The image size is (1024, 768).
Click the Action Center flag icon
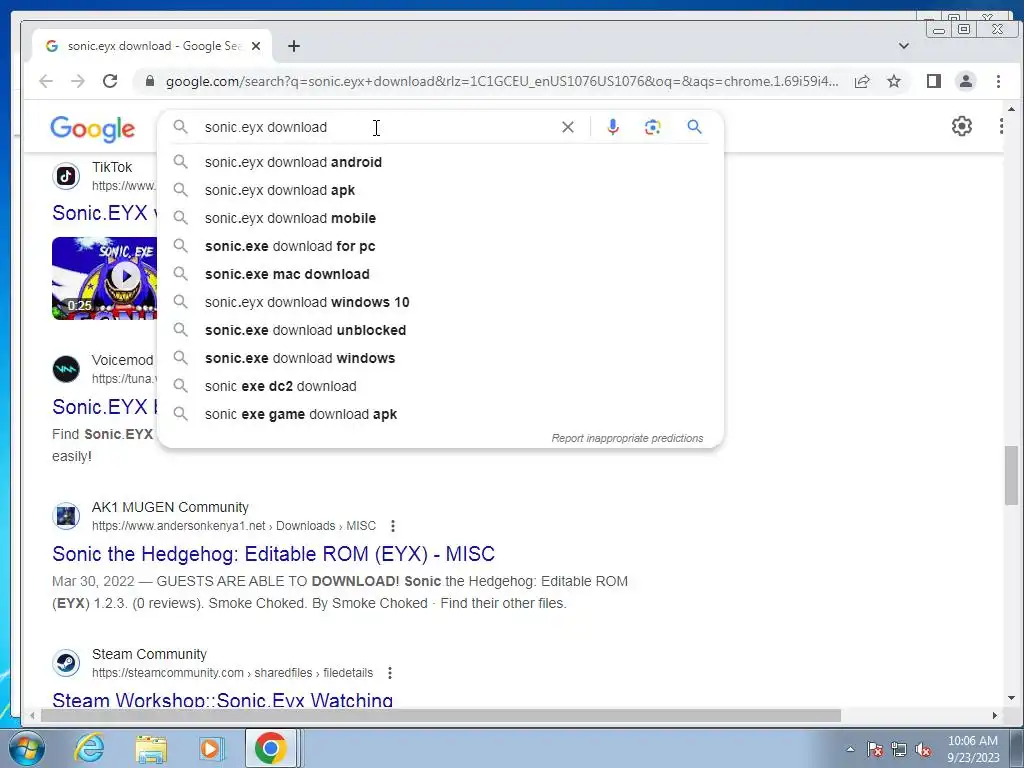pos(875,749)
